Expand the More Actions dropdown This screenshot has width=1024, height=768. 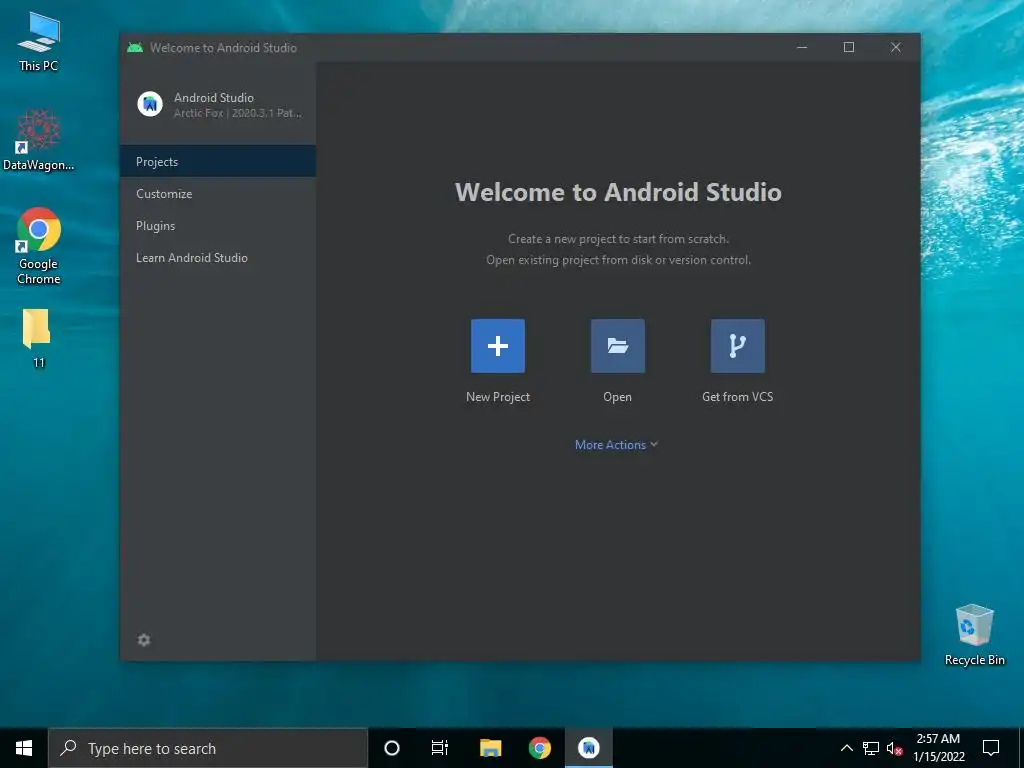point(616,445)
